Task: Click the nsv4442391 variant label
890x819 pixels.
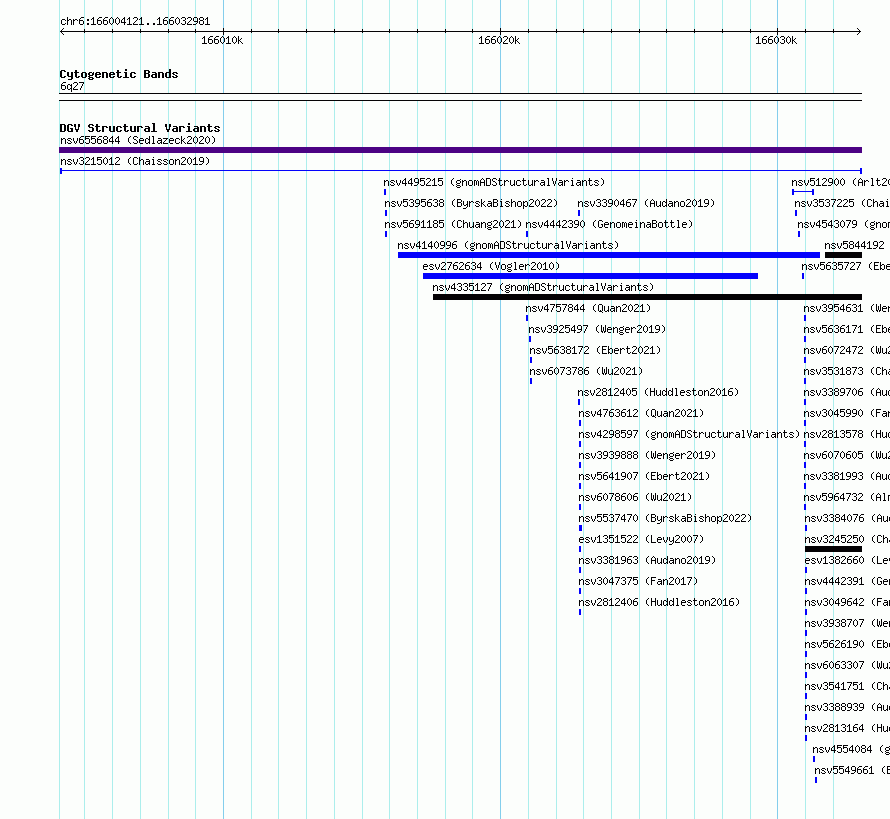Action: tap(847, 581)
